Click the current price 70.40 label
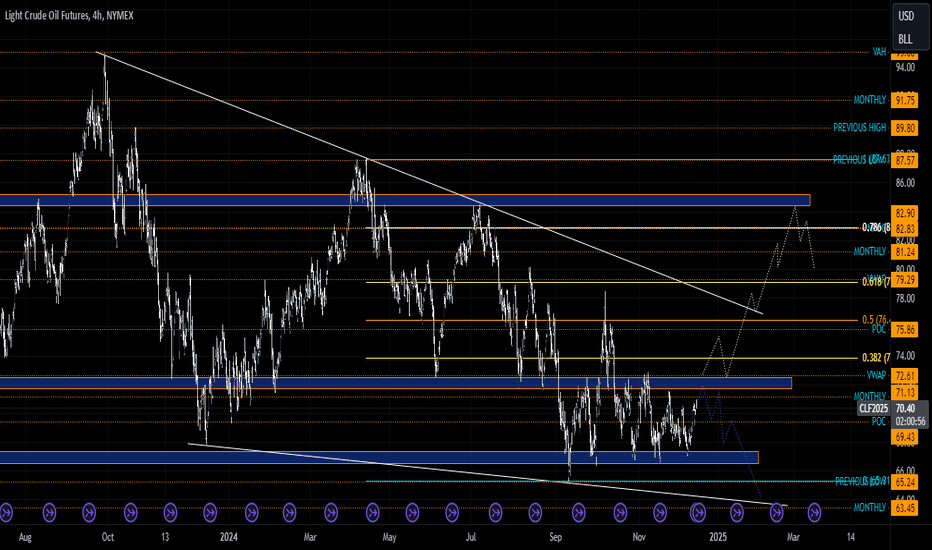932x550 pixels. coord(905,408)
